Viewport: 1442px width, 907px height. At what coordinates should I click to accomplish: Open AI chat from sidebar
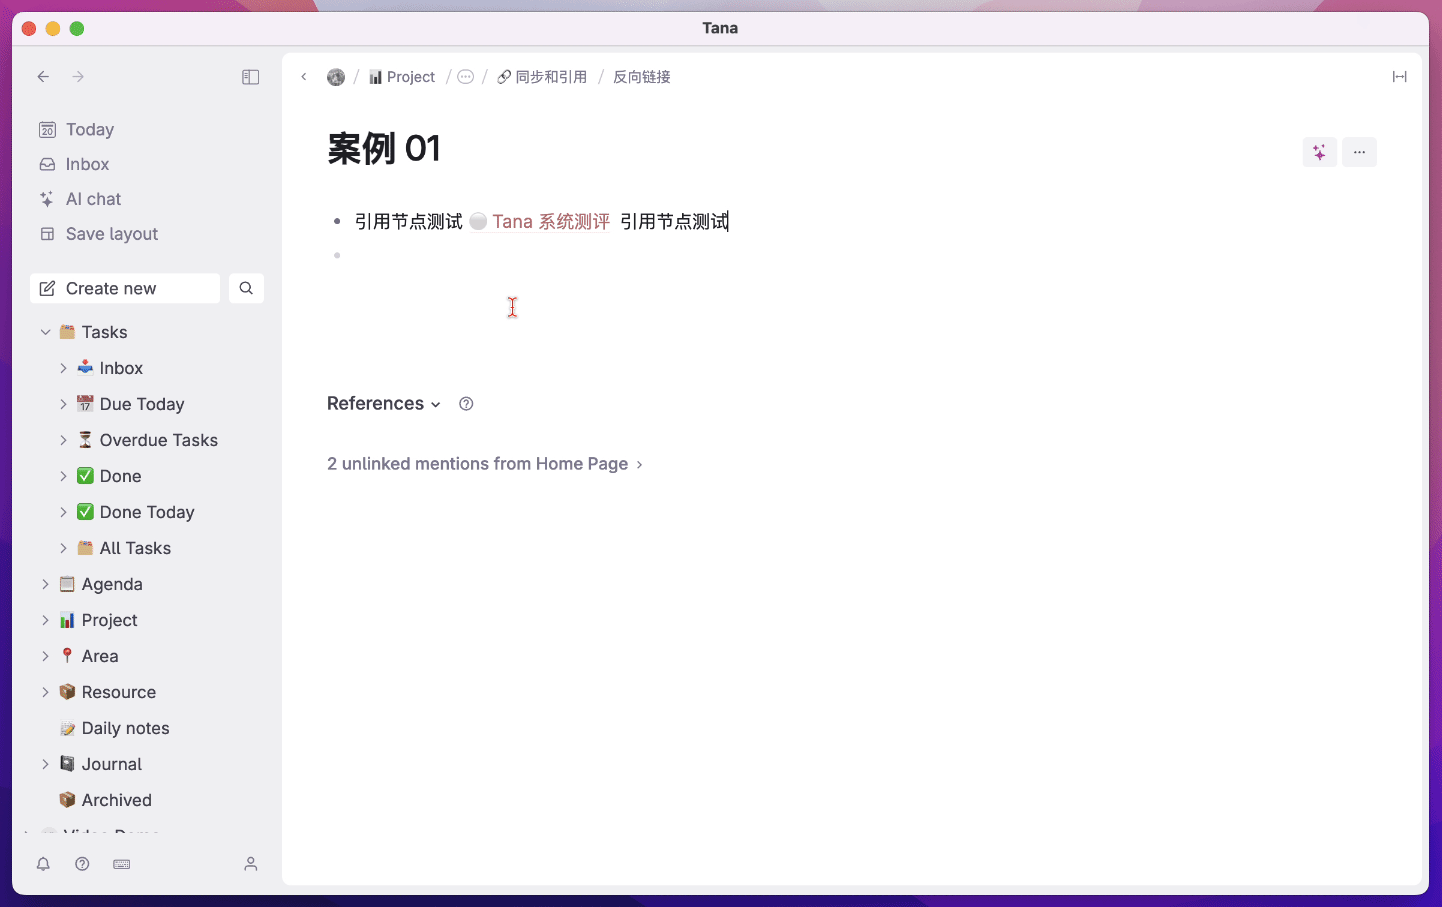[x=93, y=199]
